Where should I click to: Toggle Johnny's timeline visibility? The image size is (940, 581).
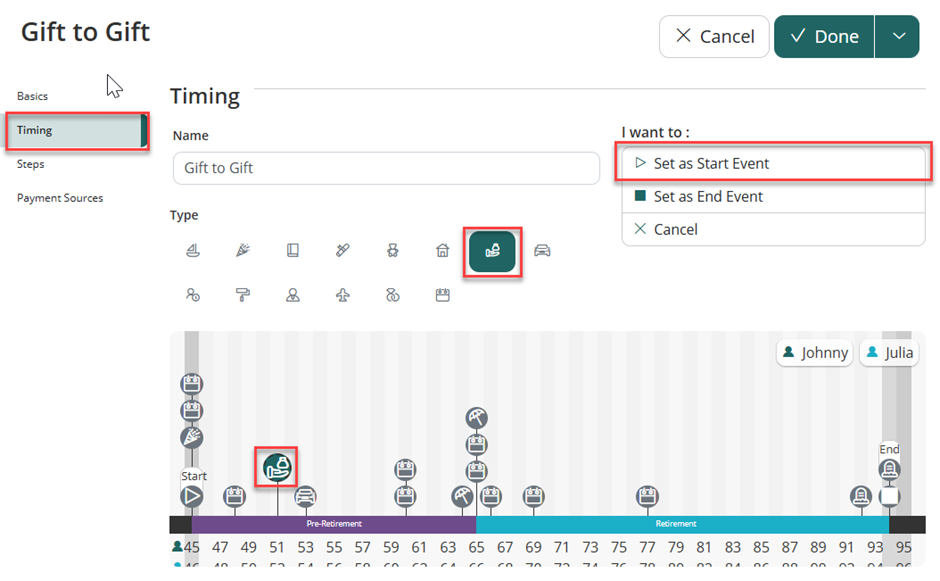click(x=816, y=353)
